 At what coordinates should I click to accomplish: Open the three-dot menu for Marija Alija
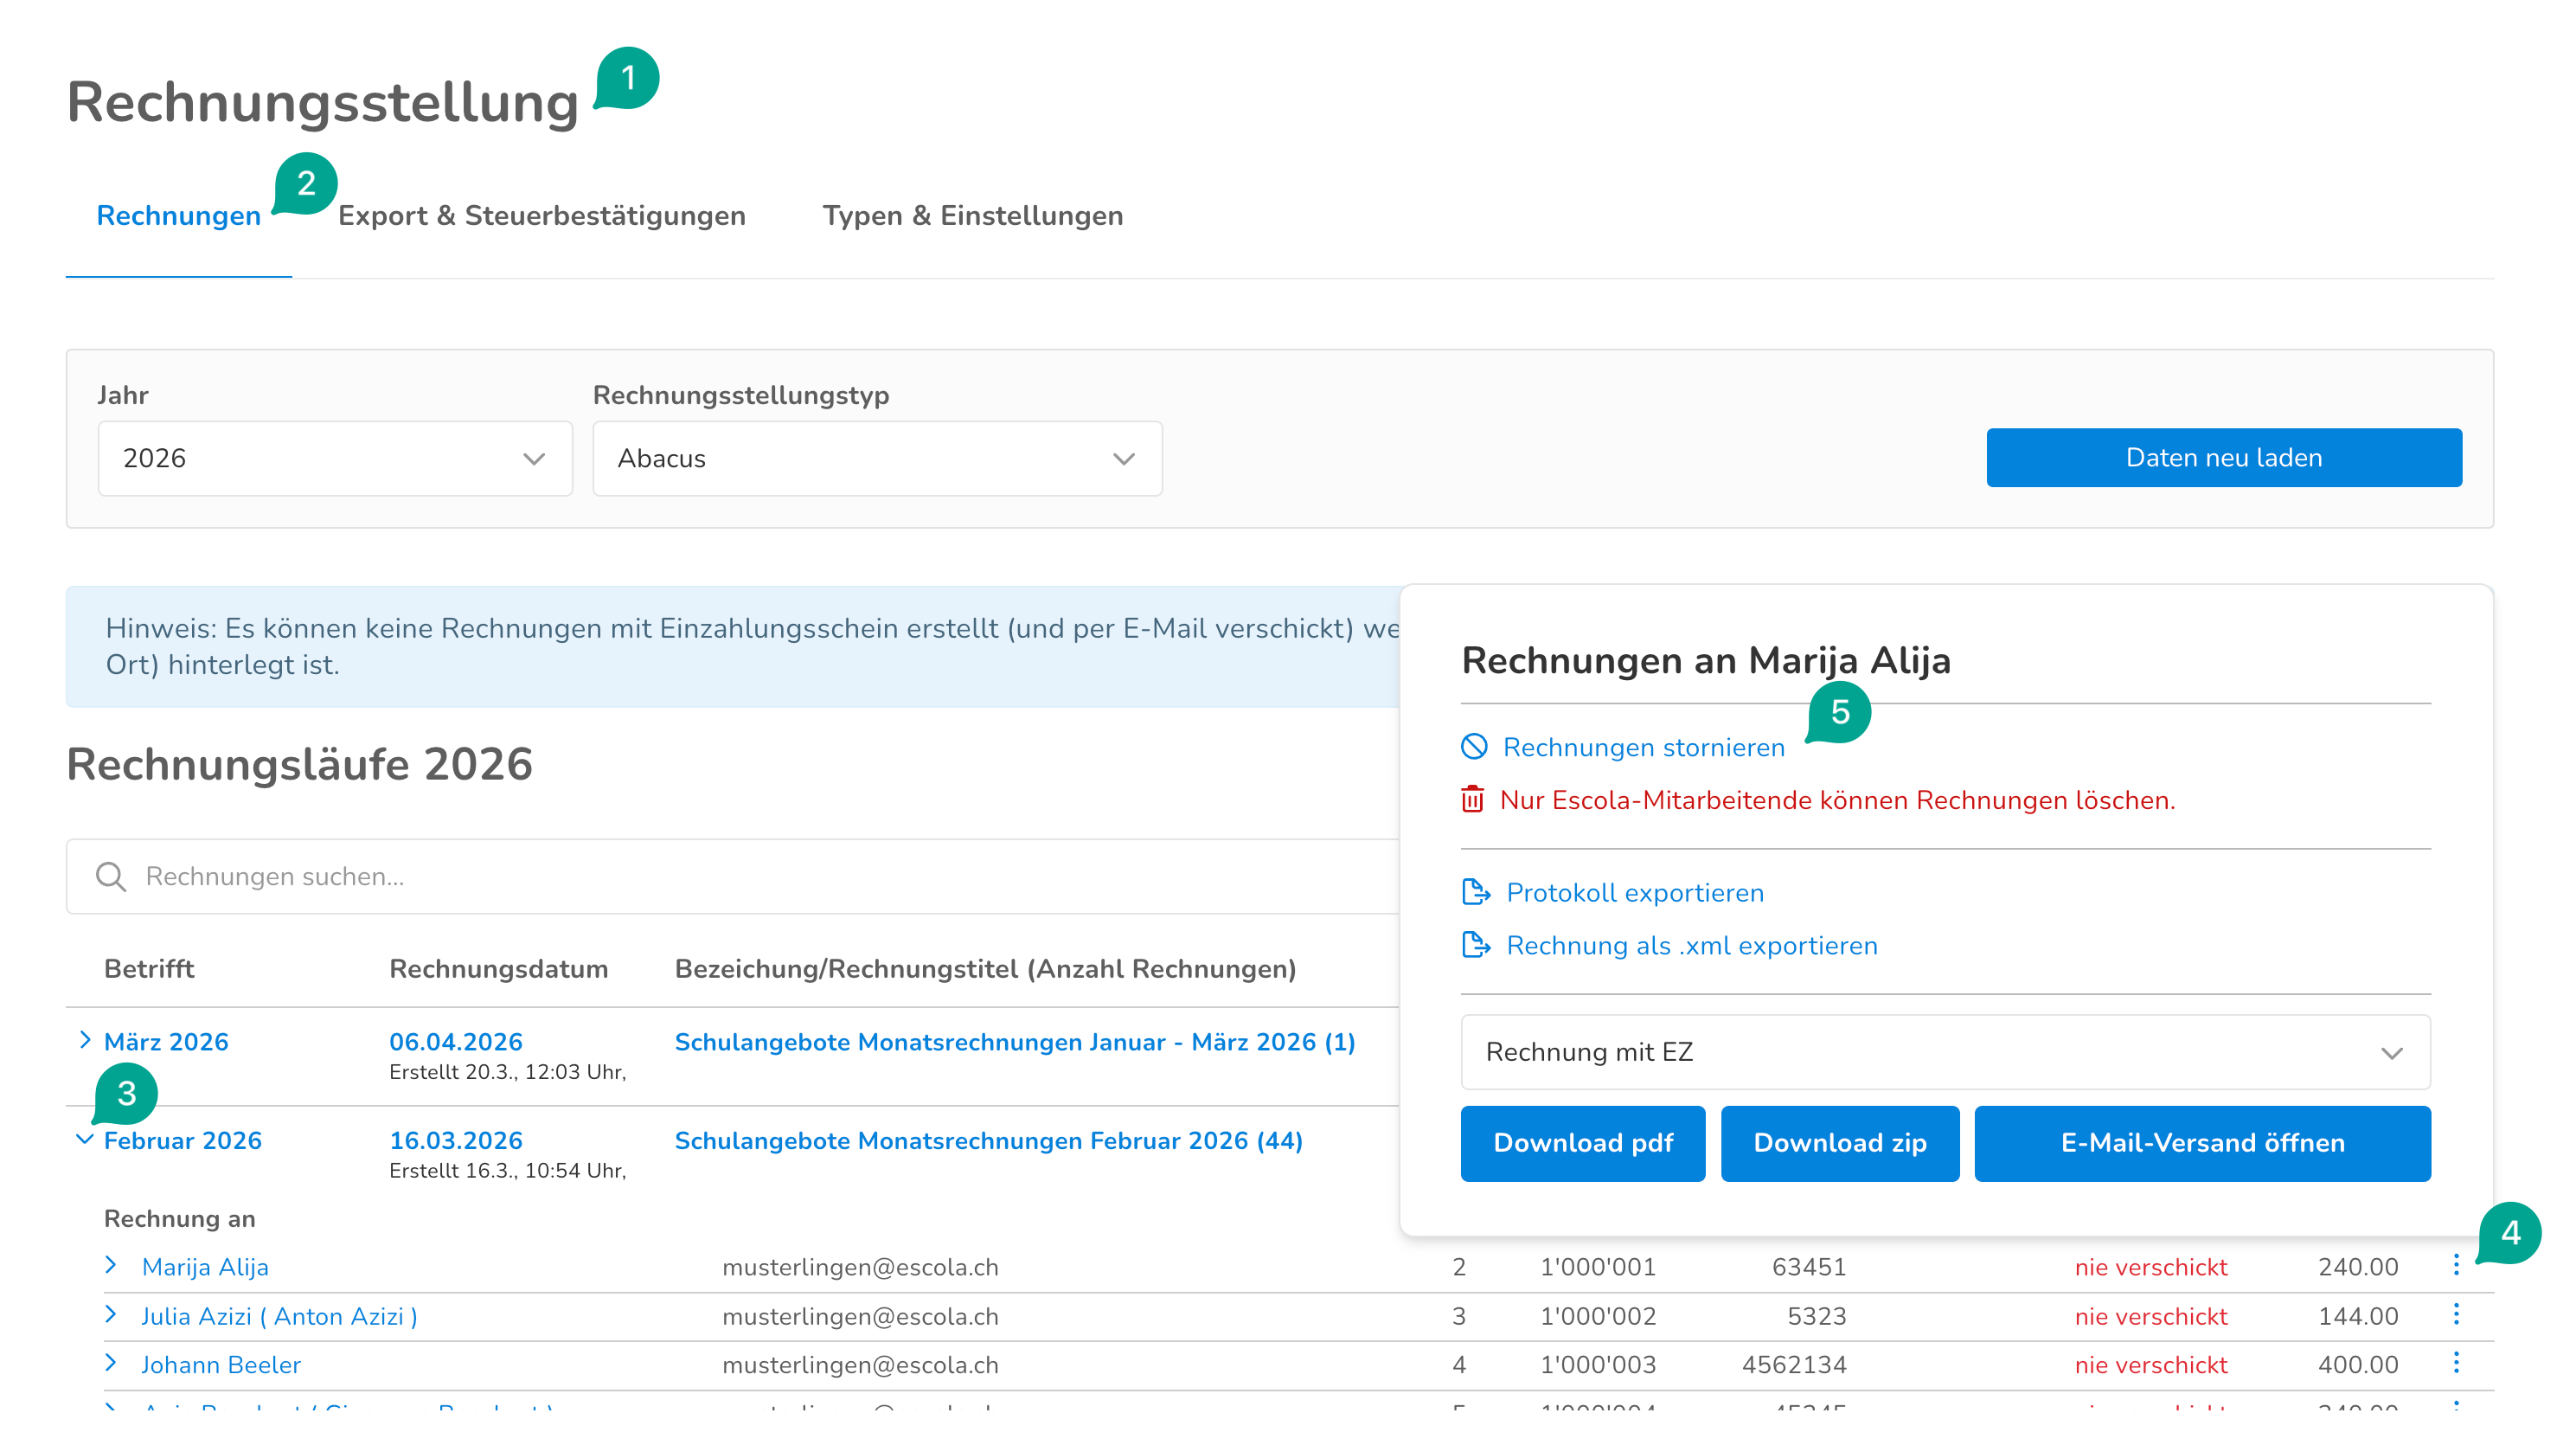[2456, 1266]
